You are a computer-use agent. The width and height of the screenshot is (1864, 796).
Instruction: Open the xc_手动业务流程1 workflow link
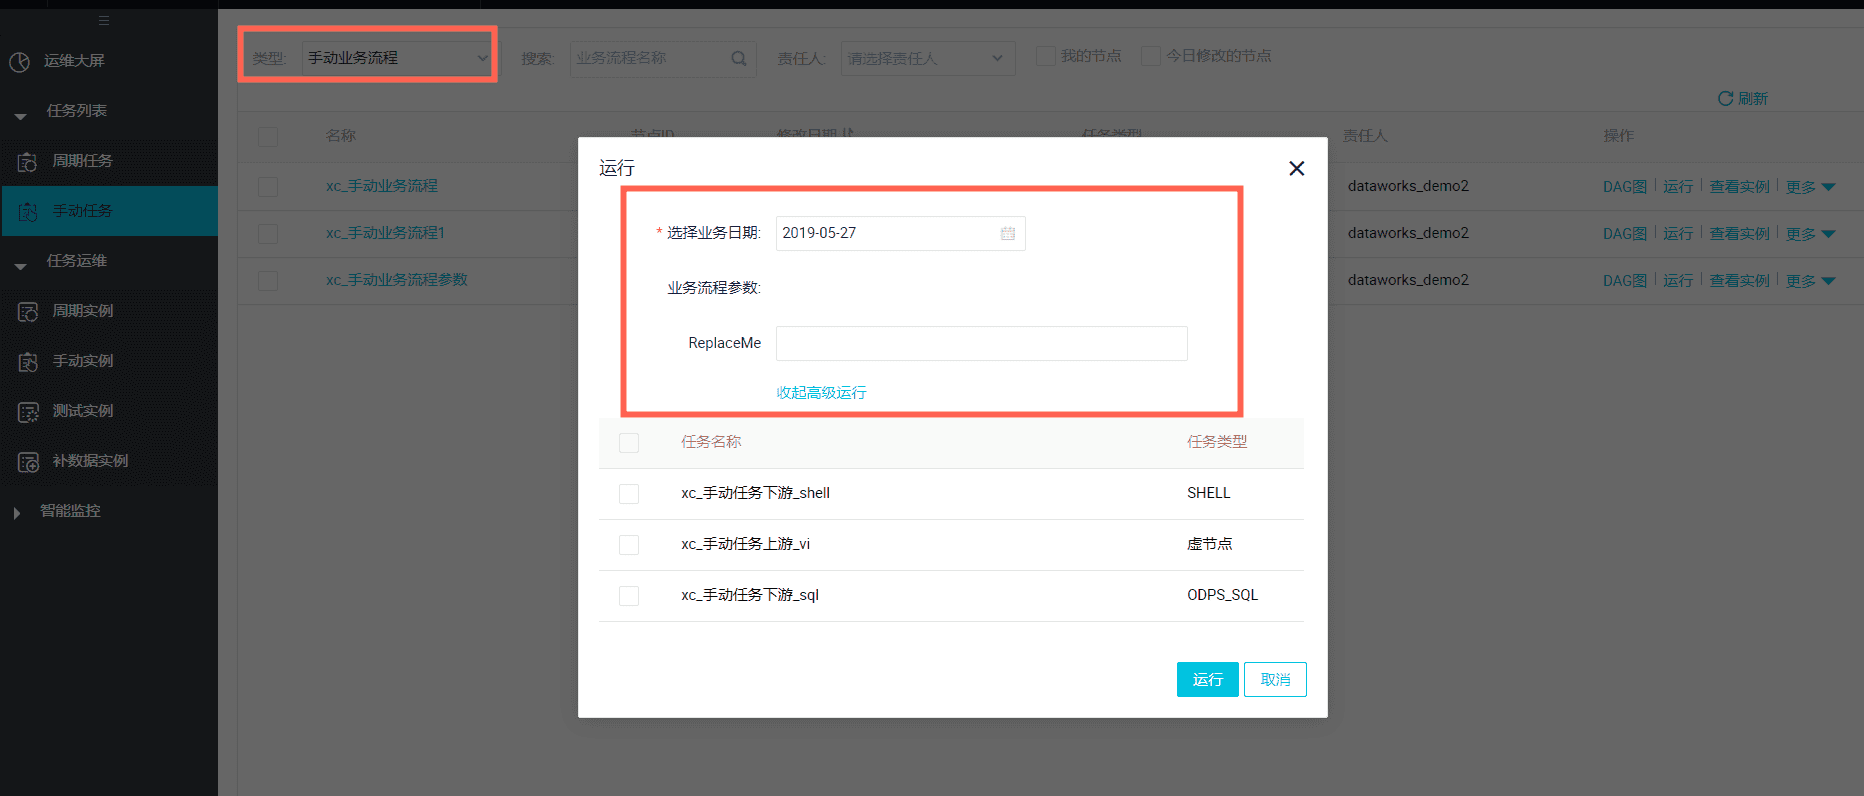pos(385,233)
